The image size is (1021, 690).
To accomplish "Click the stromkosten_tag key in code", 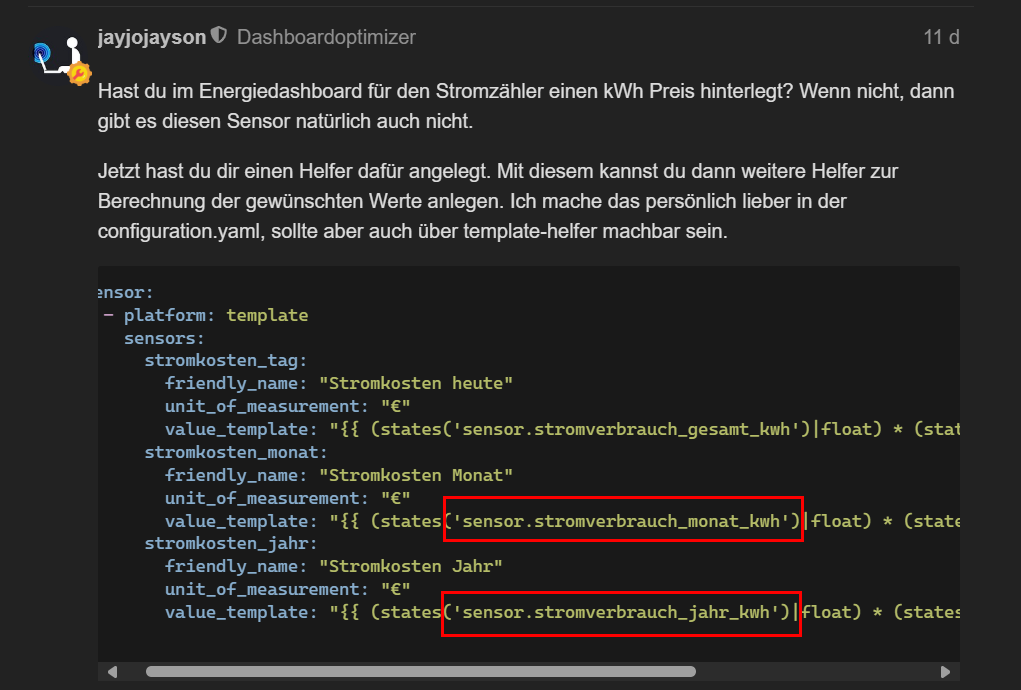I will point(225,360).
